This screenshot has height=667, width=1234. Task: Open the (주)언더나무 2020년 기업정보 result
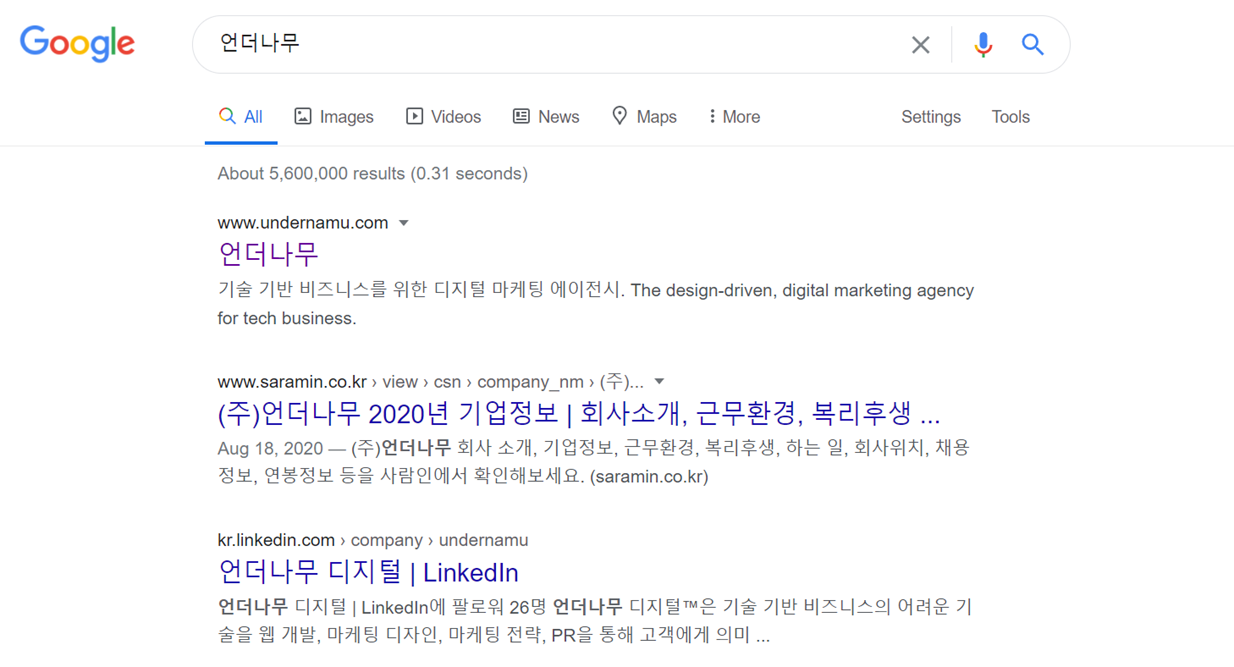click(x=579, y=413)
